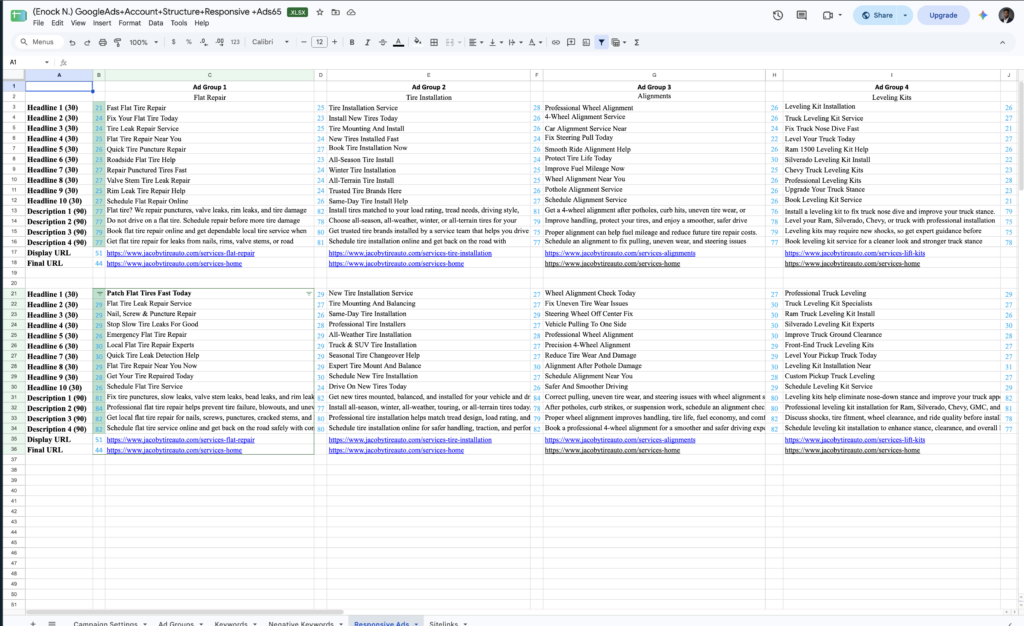Screen dimensions: 1024x626
Task: Open the text color picker
Action: [x=398, y=42]
